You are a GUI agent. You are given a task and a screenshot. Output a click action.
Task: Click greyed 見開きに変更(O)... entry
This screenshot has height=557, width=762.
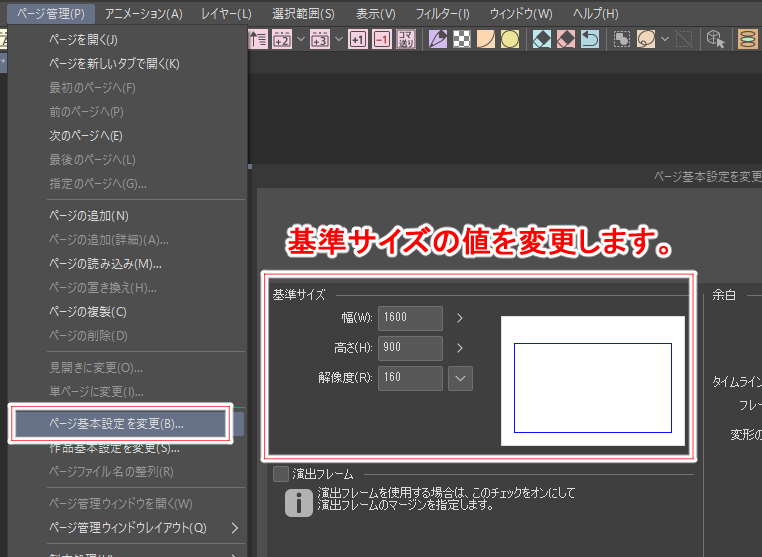(129, 368)
